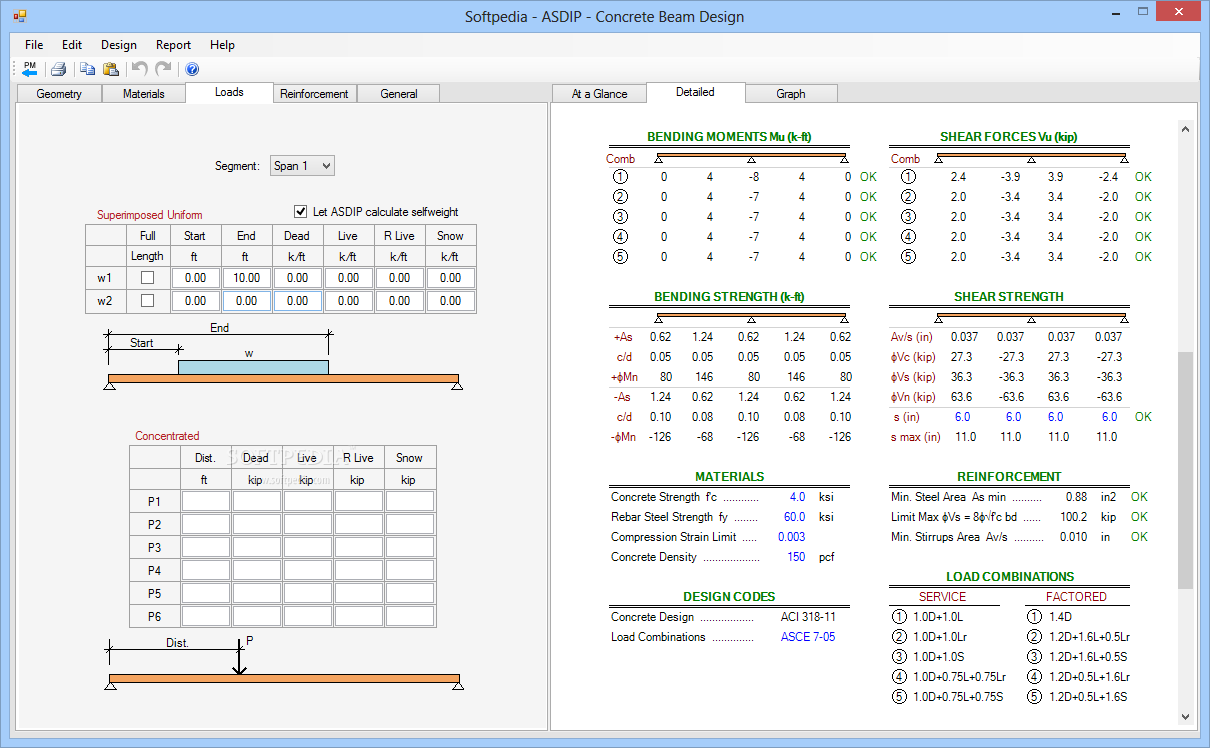Screen dimensions: 1210x748
Task: Check the Full Length box for w1
Action: click(147, 278)
